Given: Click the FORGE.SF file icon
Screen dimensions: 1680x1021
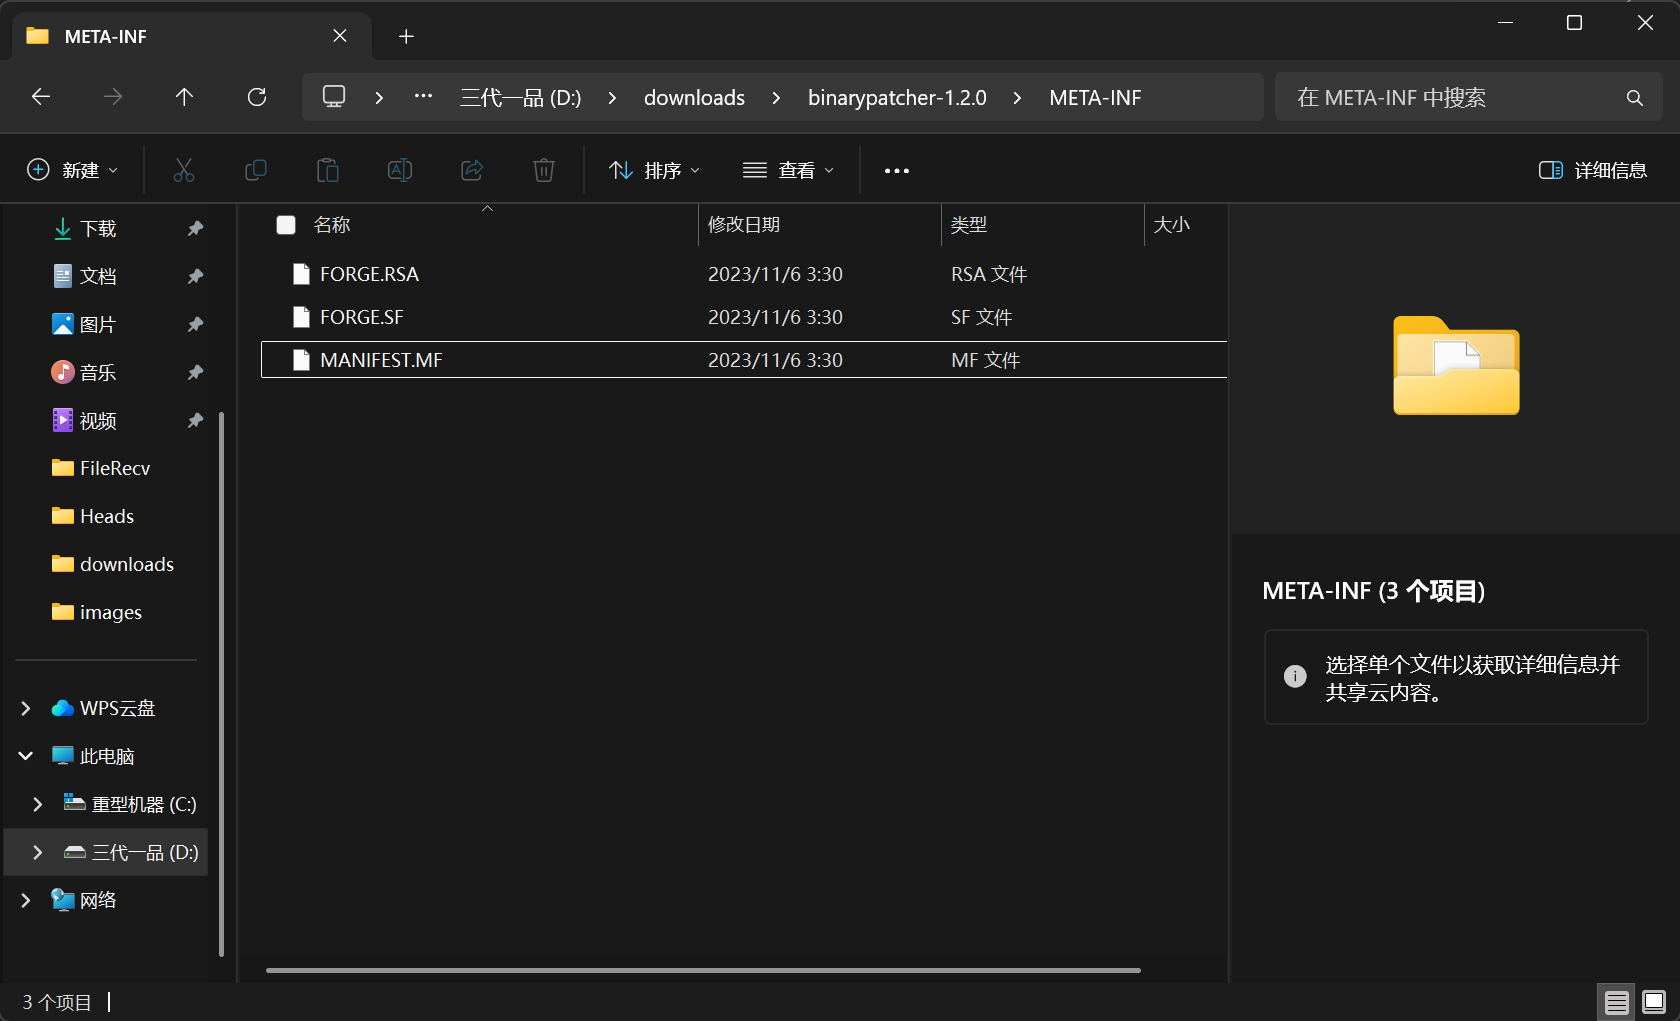Looking at the screenshot, I should click(301, 317).
